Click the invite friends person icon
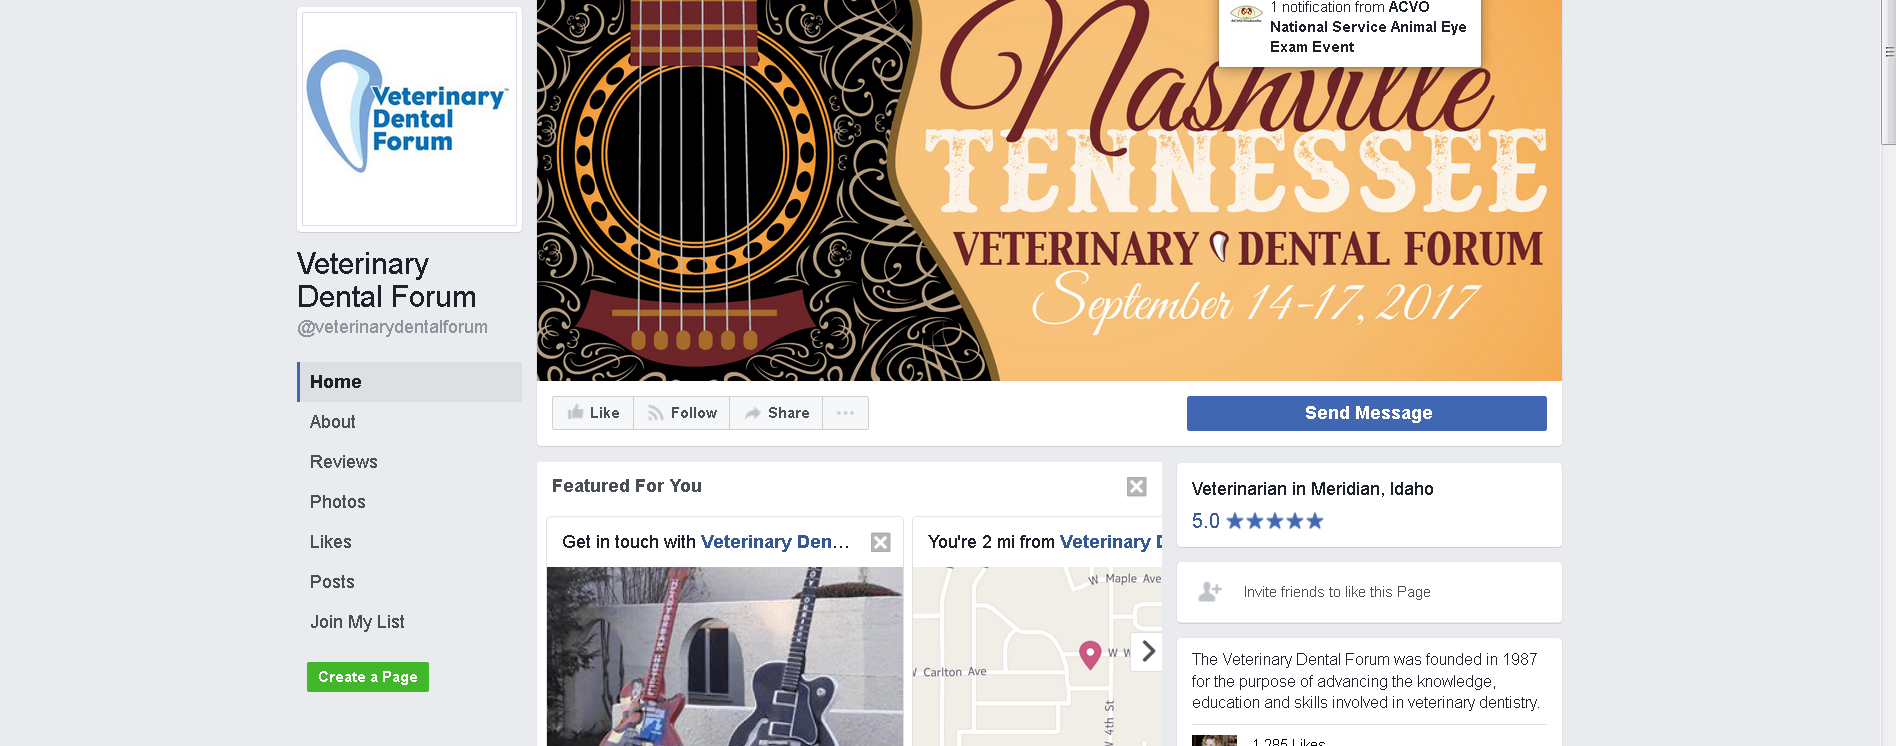The image size is (1896, 746). (1210, 592)
